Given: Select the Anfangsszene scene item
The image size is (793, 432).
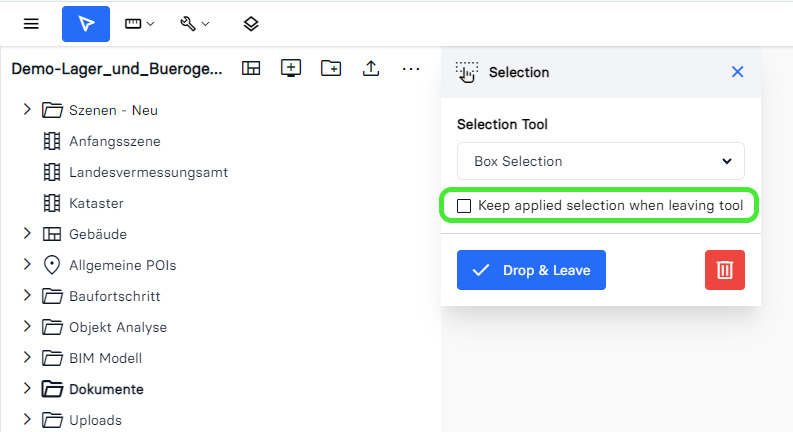Looking at the screenshot, I should click(x=114, y=141).
